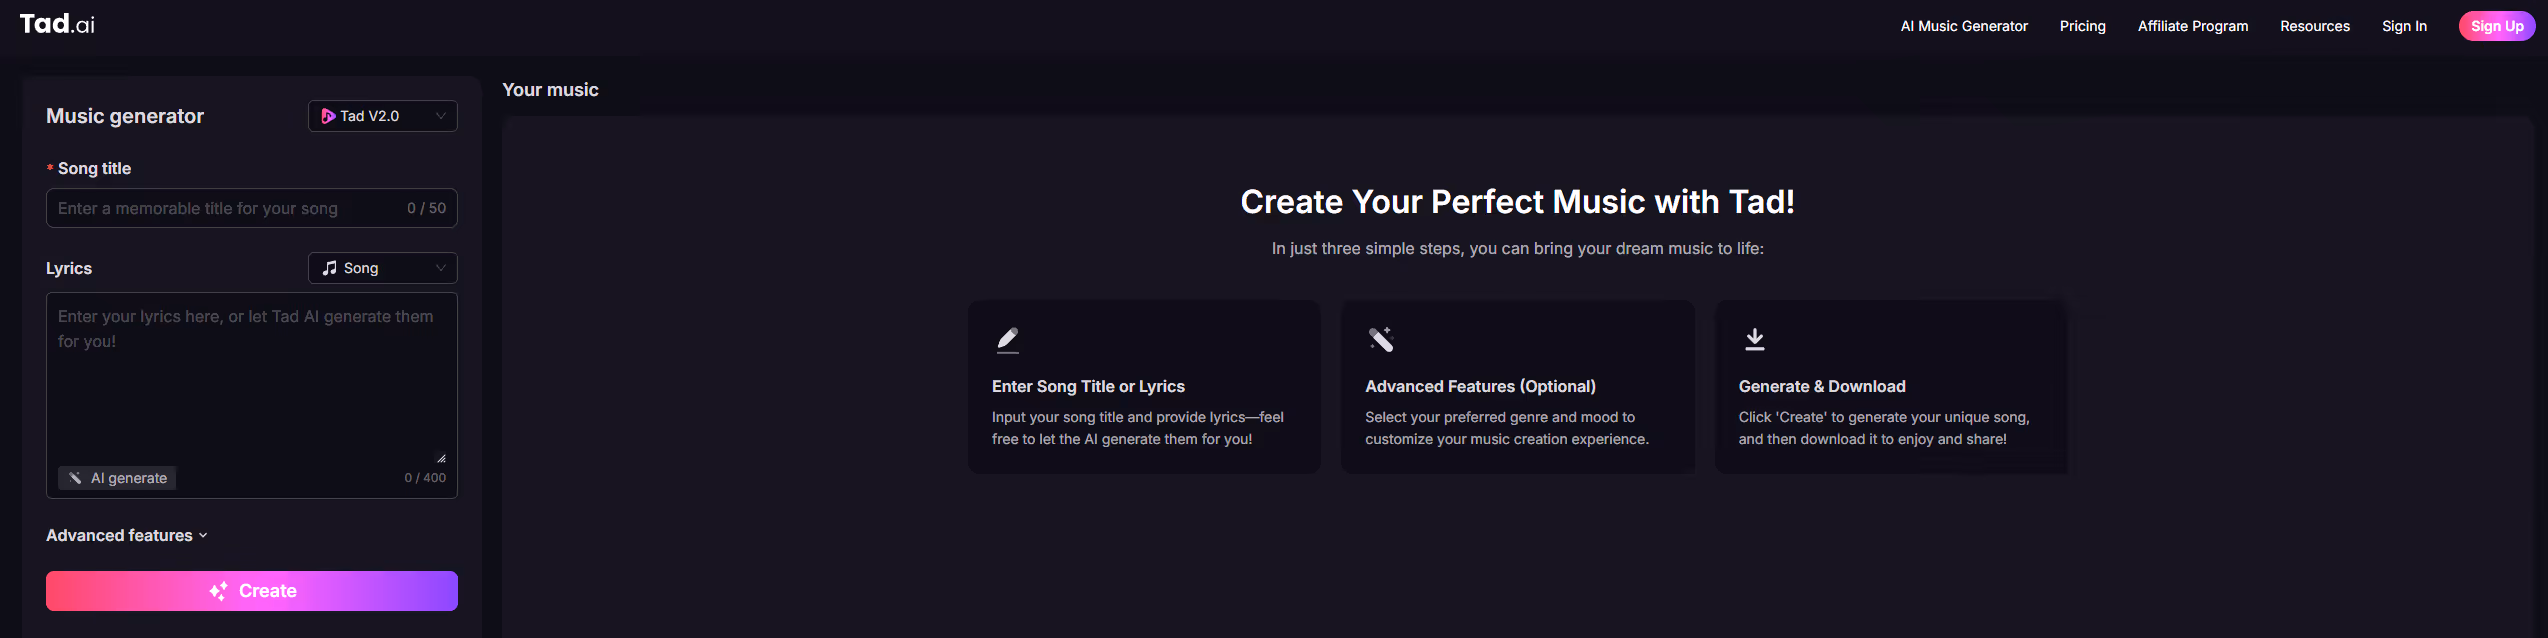Click the 0 / 50 title character counter
The image size is (2548, 638).
point(426,208)
